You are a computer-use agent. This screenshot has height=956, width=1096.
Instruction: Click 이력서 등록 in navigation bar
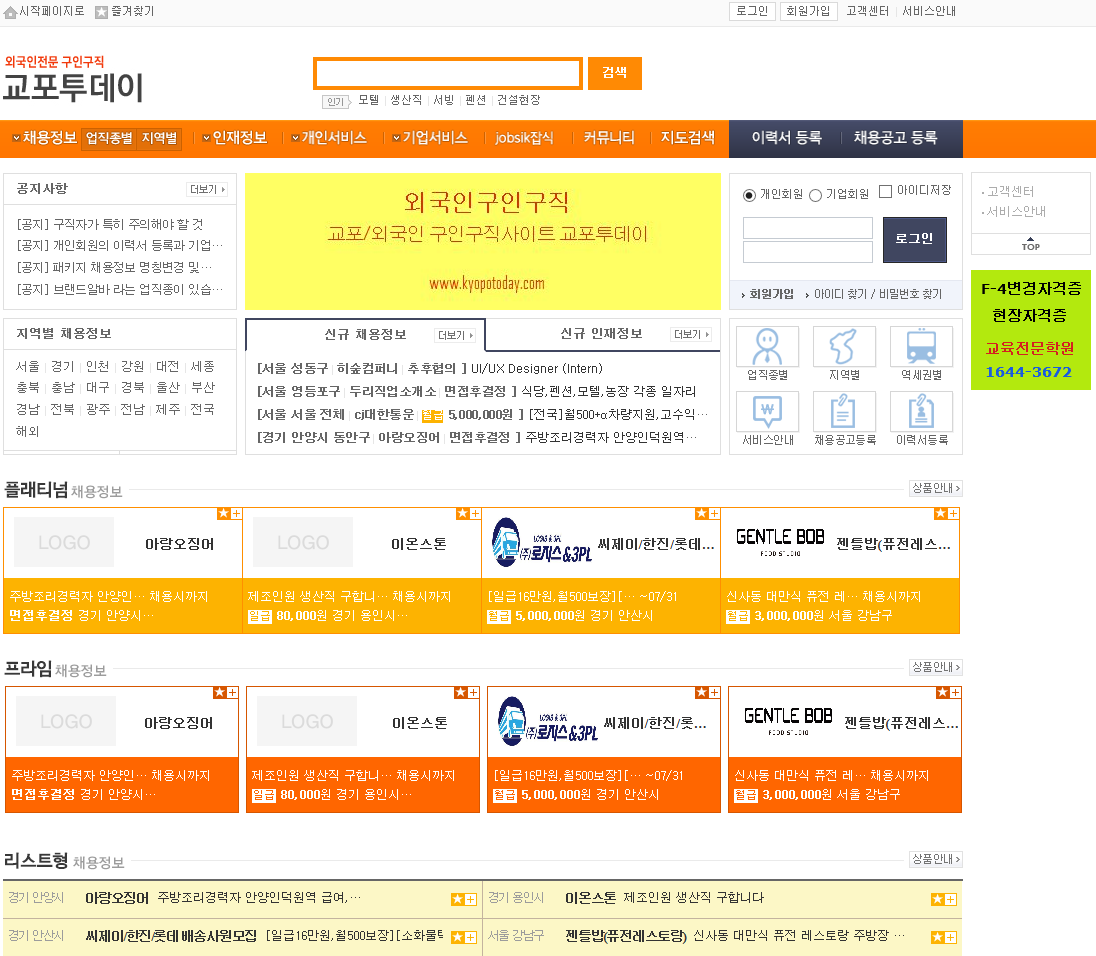click(x=786, y=138)
